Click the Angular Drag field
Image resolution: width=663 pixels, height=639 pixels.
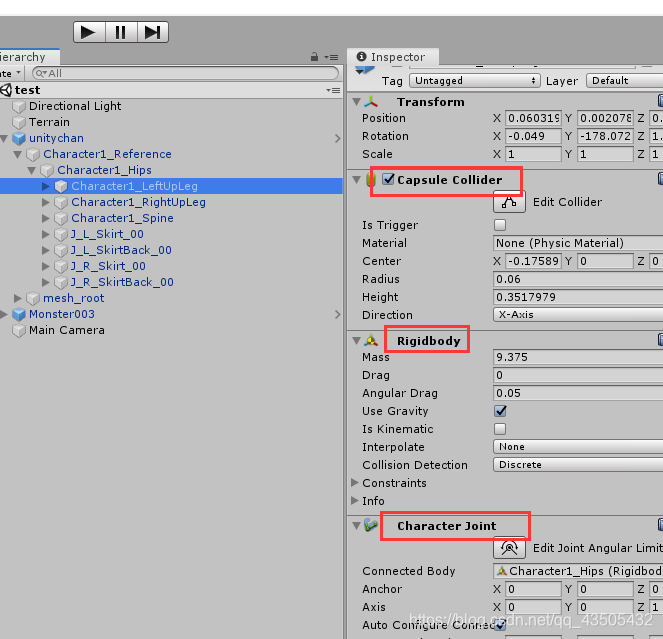[x=578, y=393]
